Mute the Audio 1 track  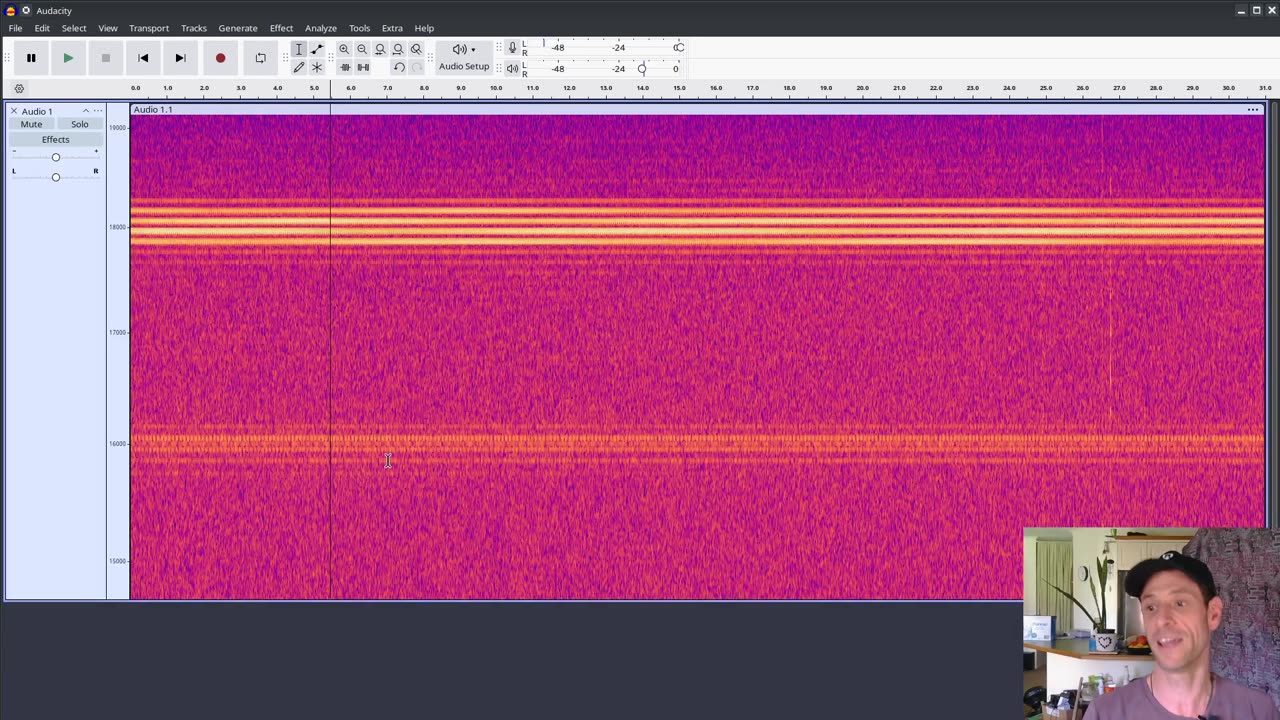point(32,124)
